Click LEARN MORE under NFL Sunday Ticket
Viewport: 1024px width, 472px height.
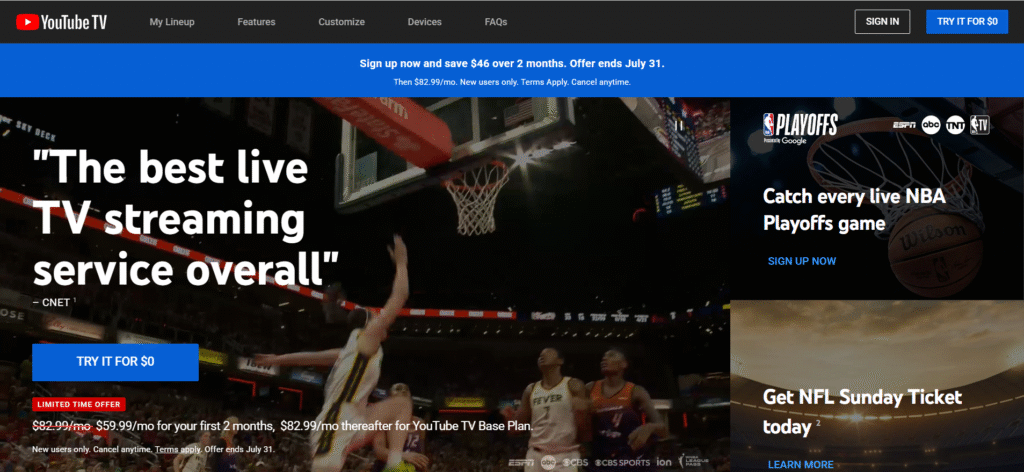801,465
